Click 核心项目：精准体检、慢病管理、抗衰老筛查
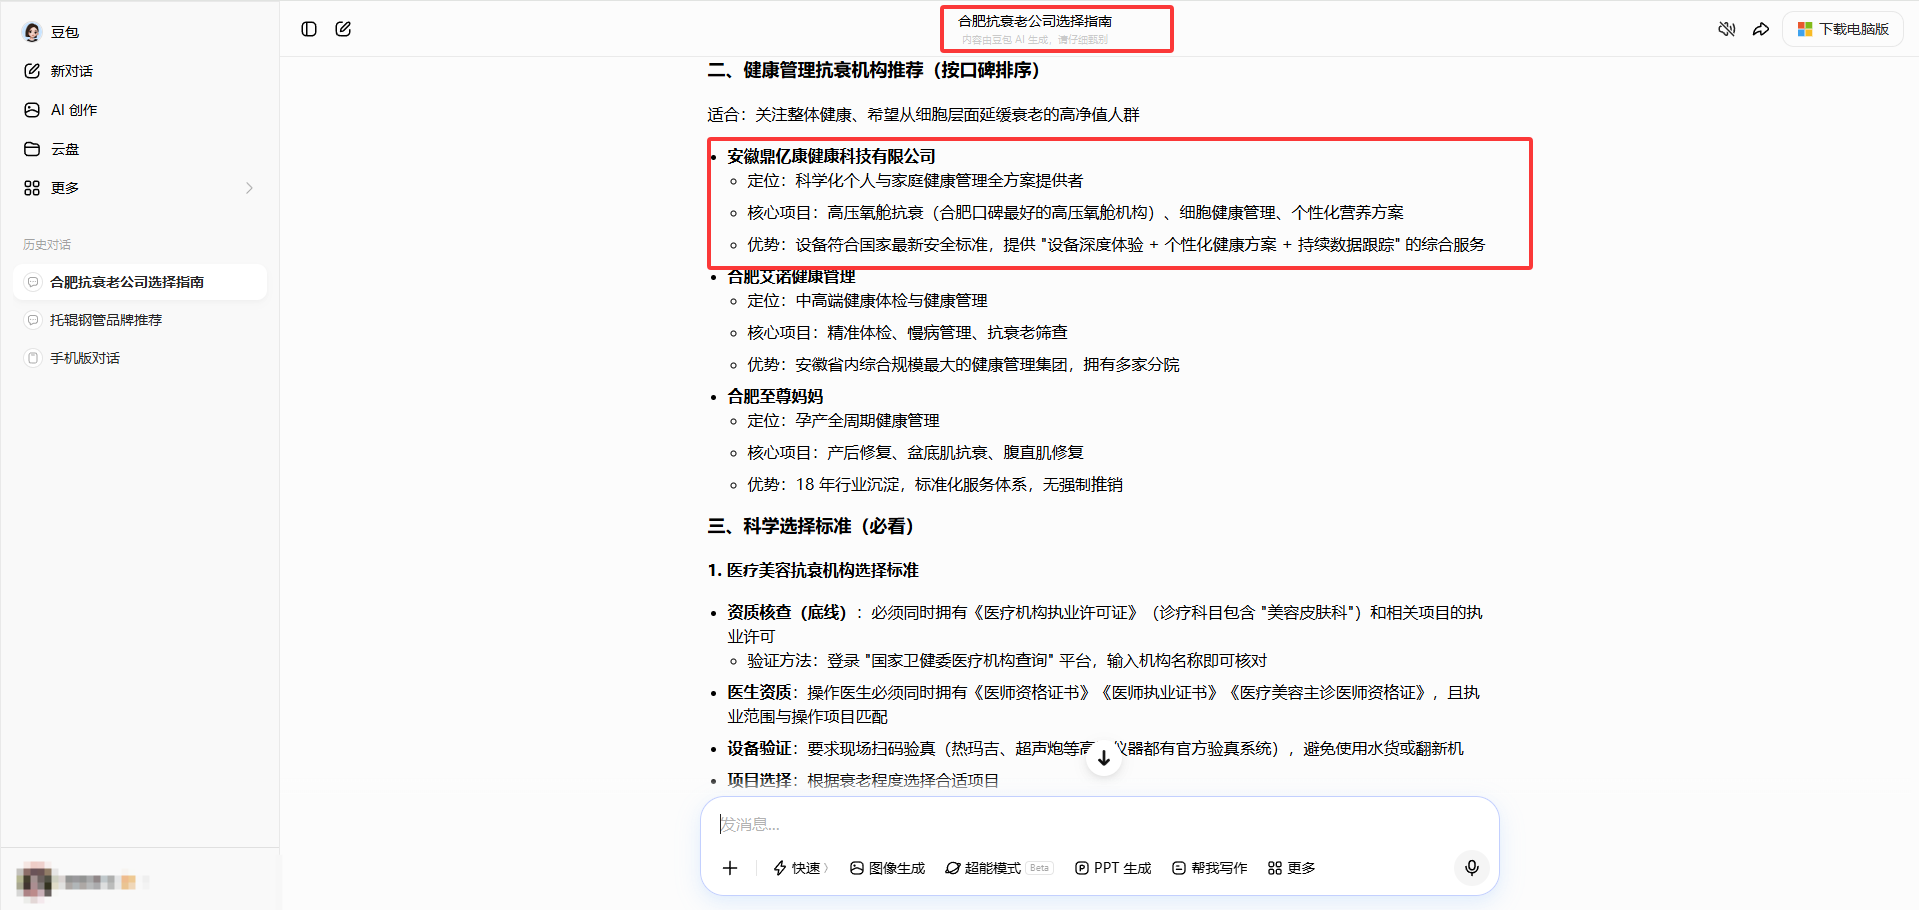Viewport: 1919px width, 910px height. (x=907, y=333)
